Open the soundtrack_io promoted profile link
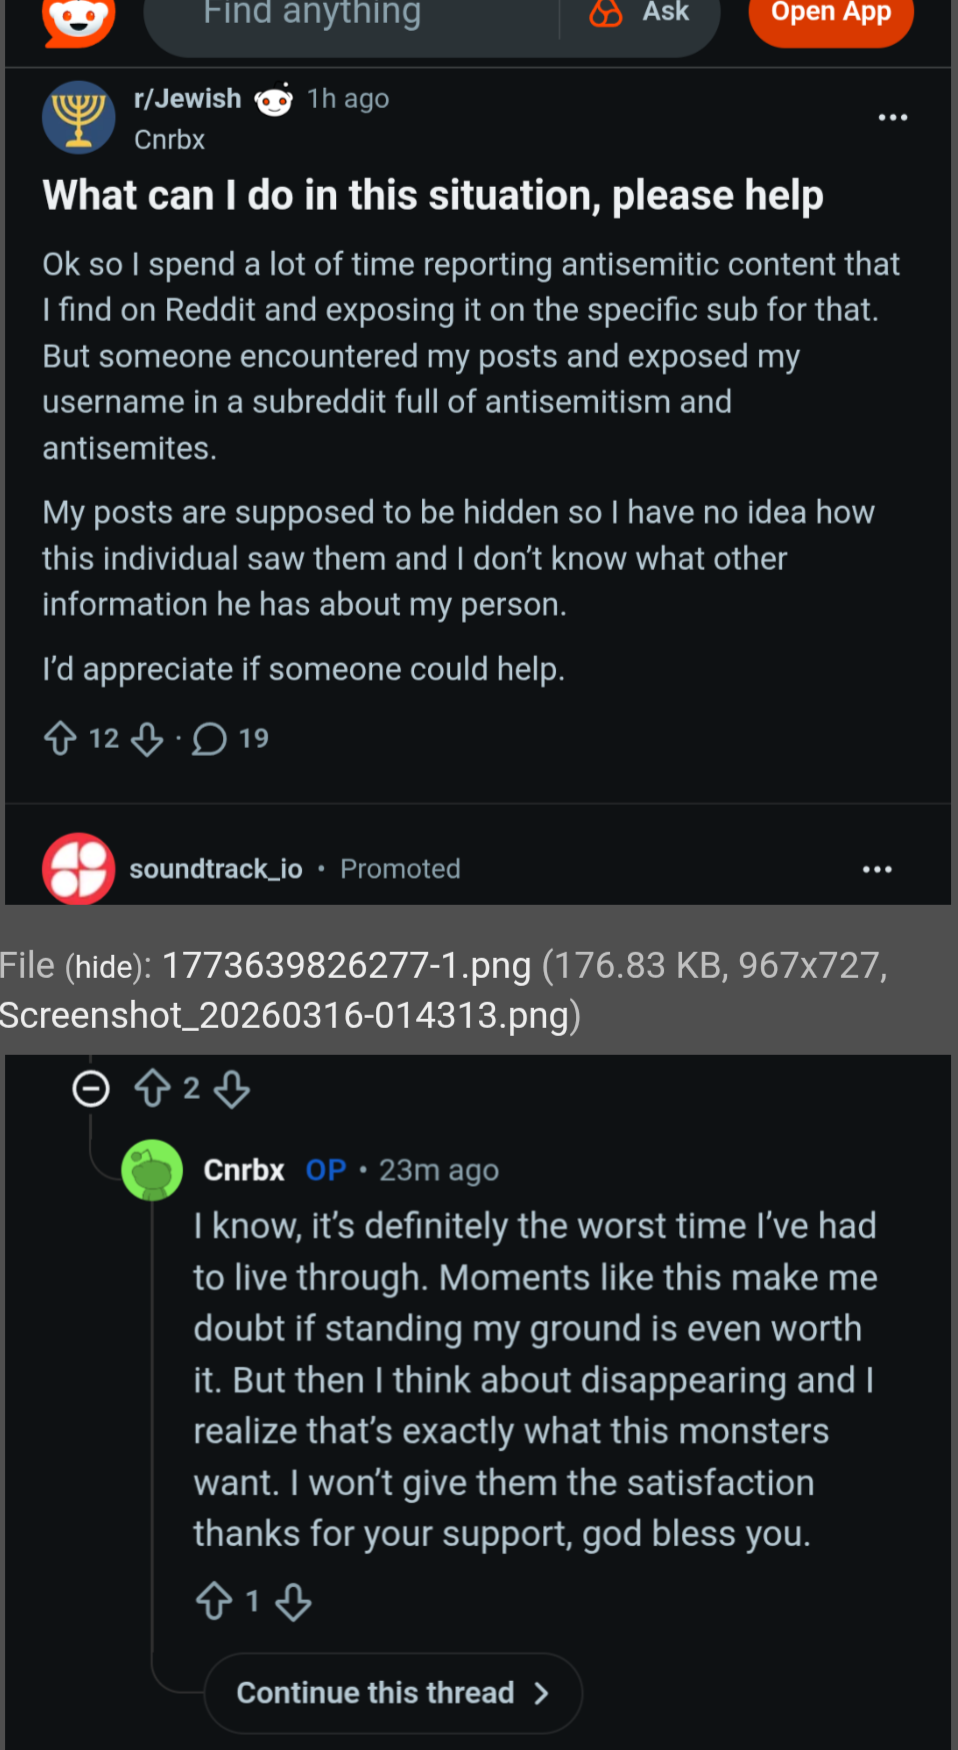The height and width of the screenshot is (1750, 958). 216,869
